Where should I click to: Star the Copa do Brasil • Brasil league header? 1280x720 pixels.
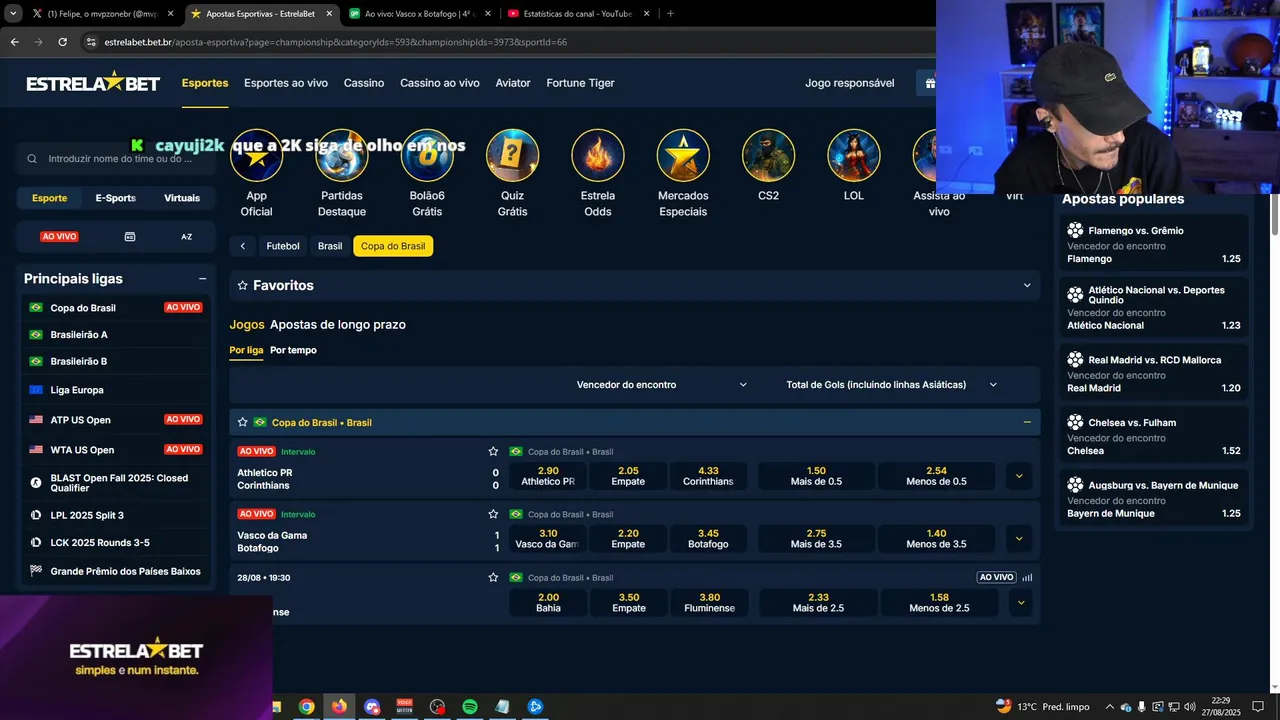242,422
